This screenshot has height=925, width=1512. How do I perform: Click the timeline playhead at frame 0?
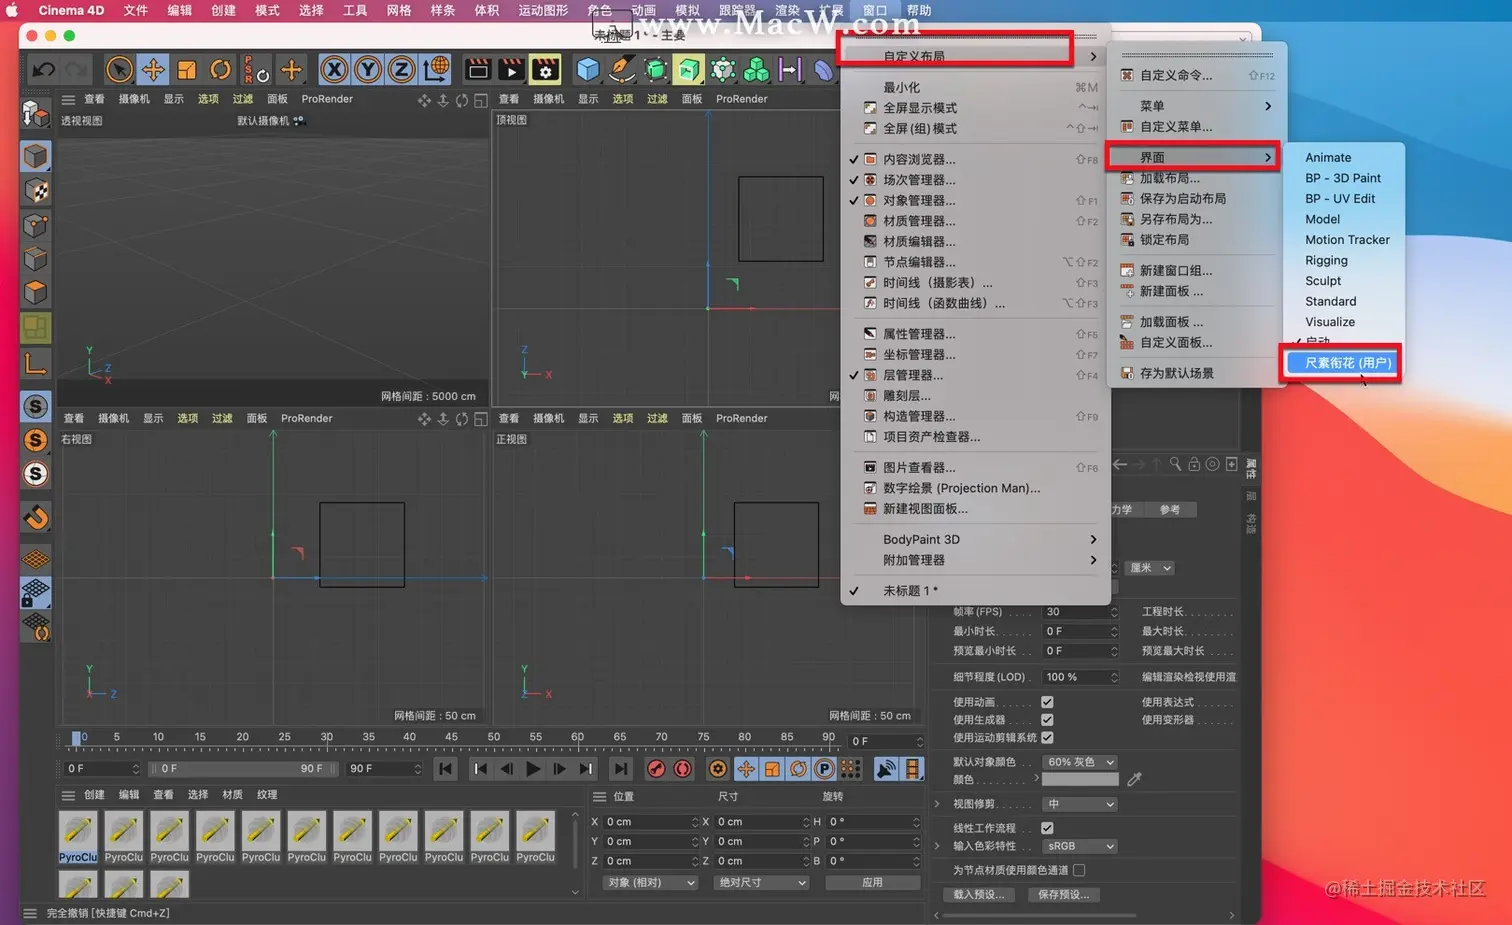coord(77,739)
